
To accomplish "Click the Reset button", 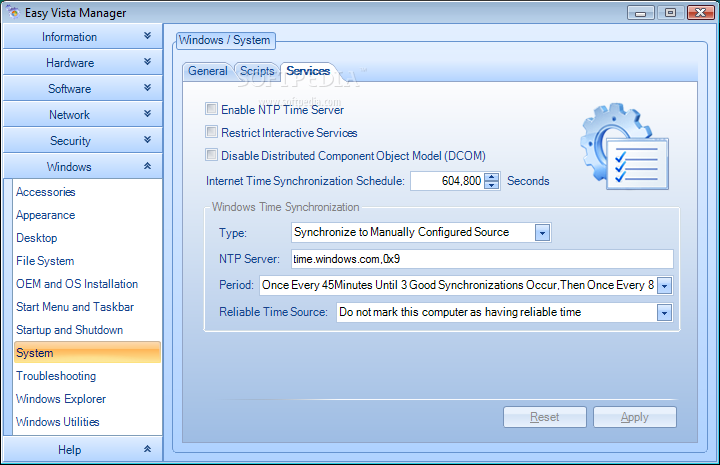I will pos(545,417).
